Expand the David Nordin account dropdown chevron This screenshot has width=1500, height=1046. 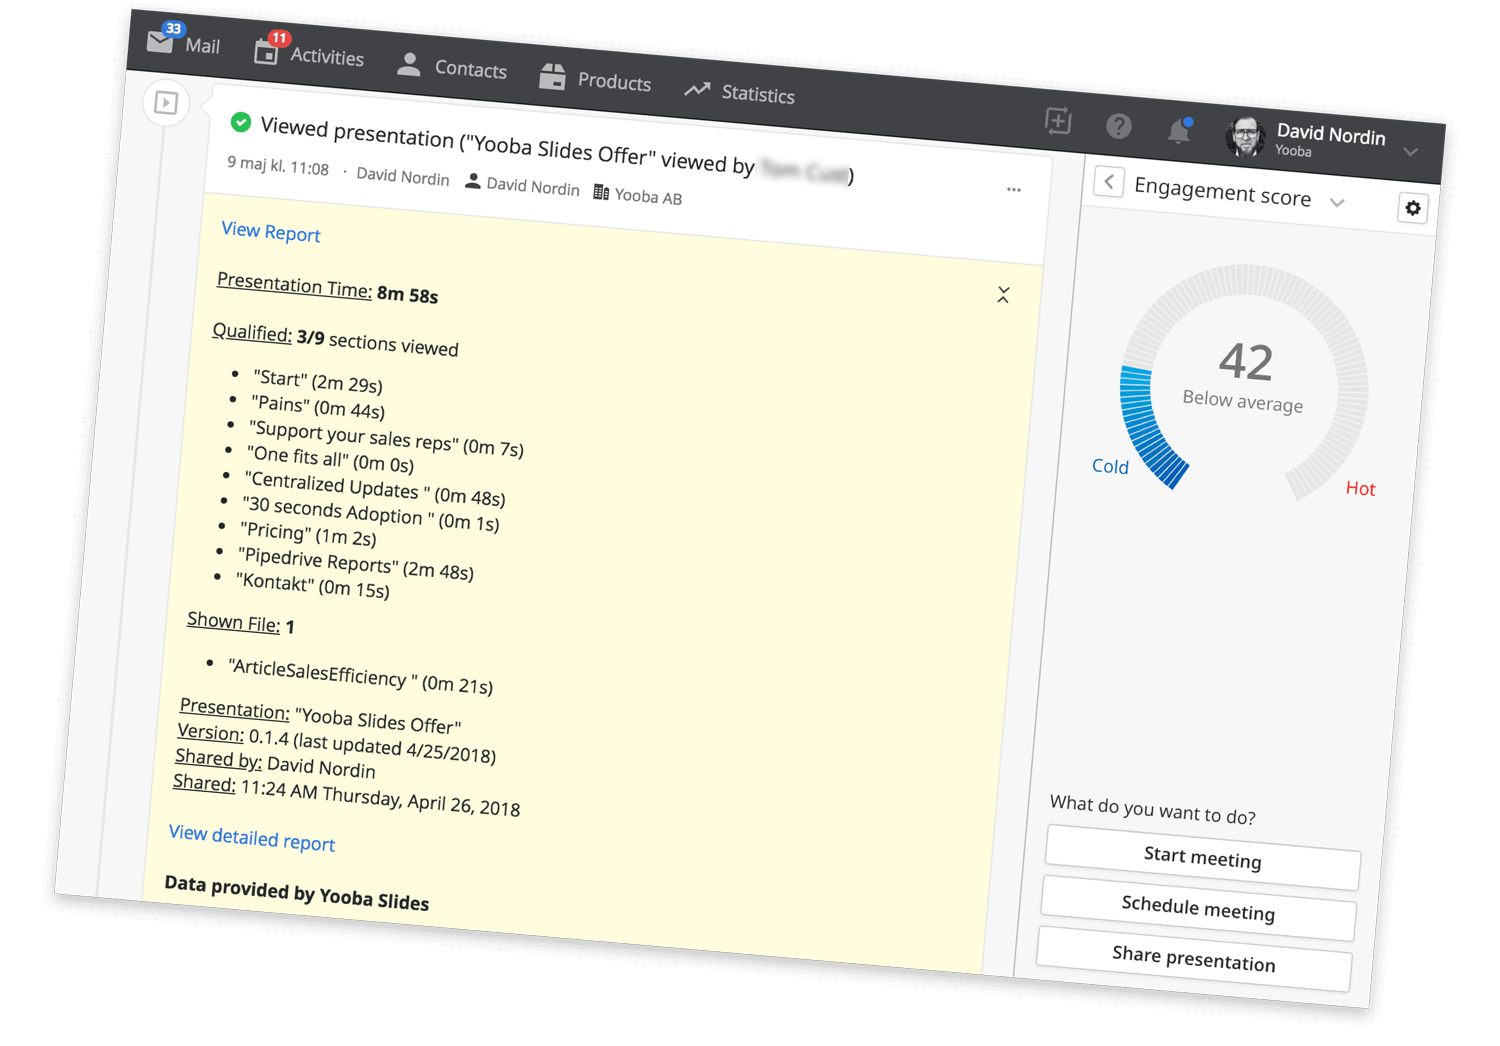[1411, 152]
